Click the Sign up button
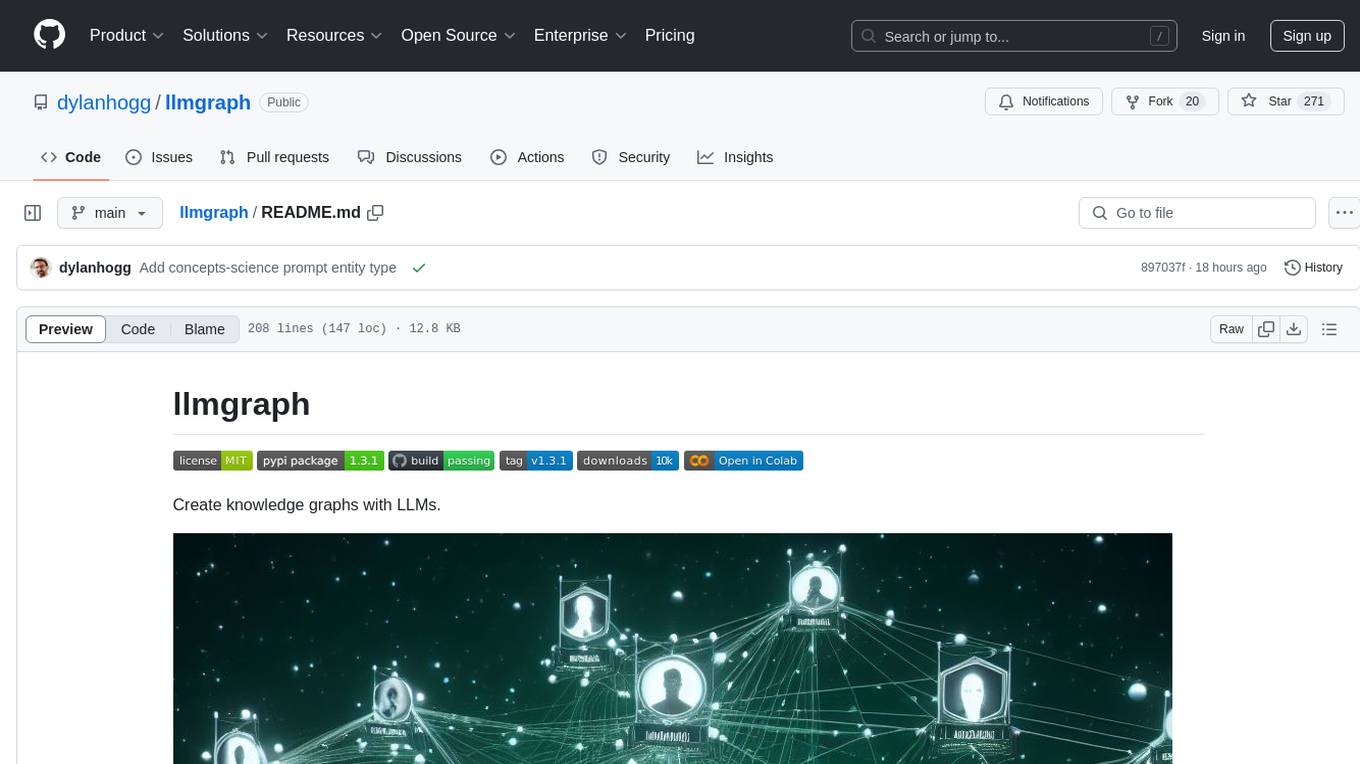 [x=1307, y=36]
